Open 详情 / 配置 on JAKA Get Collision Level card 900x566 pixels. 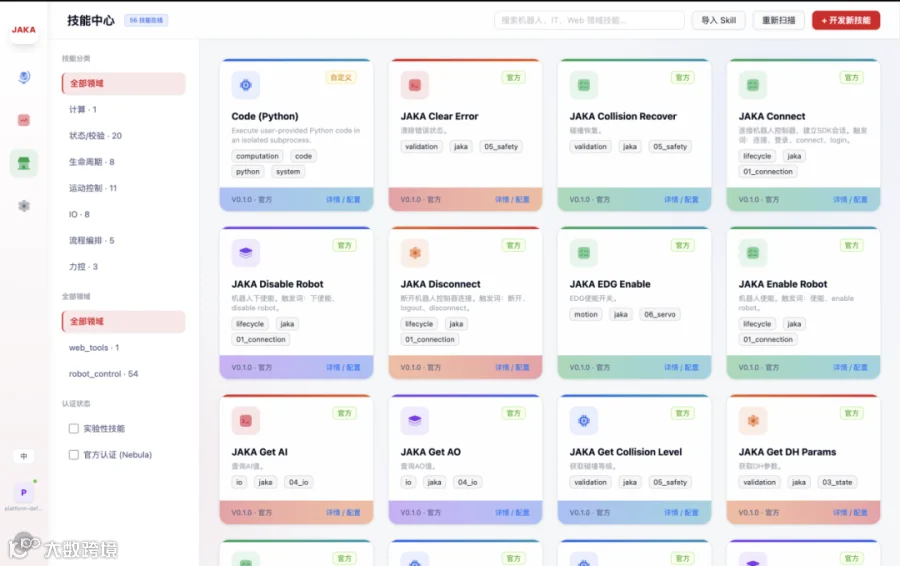[x=681, y=513]
